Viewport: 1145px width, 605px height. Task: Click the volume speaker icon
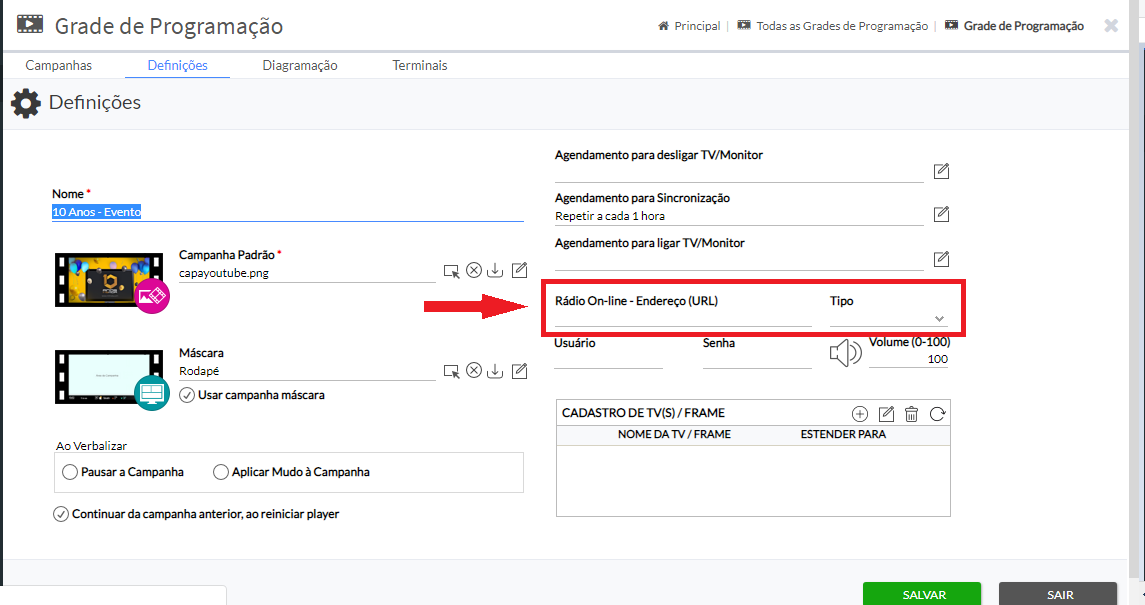tap(845, 353)
